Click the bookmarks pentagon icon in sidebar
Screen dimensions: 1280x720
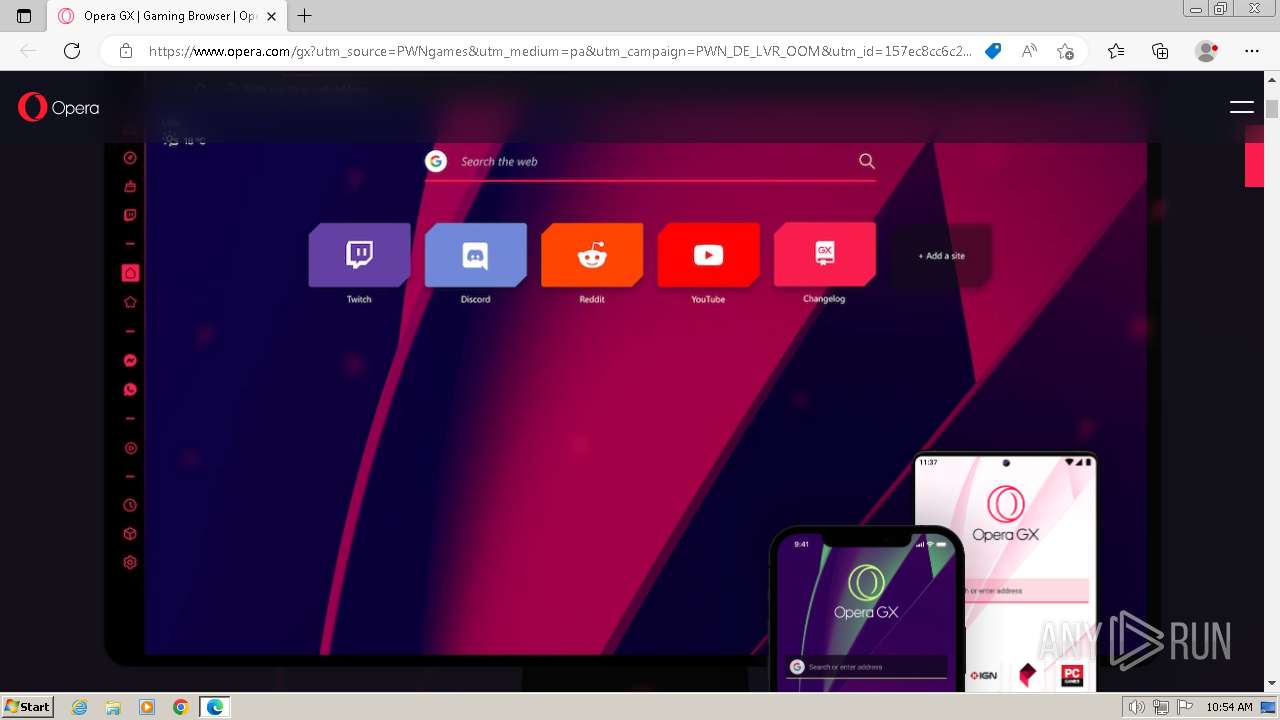click(x=130, y=302)
